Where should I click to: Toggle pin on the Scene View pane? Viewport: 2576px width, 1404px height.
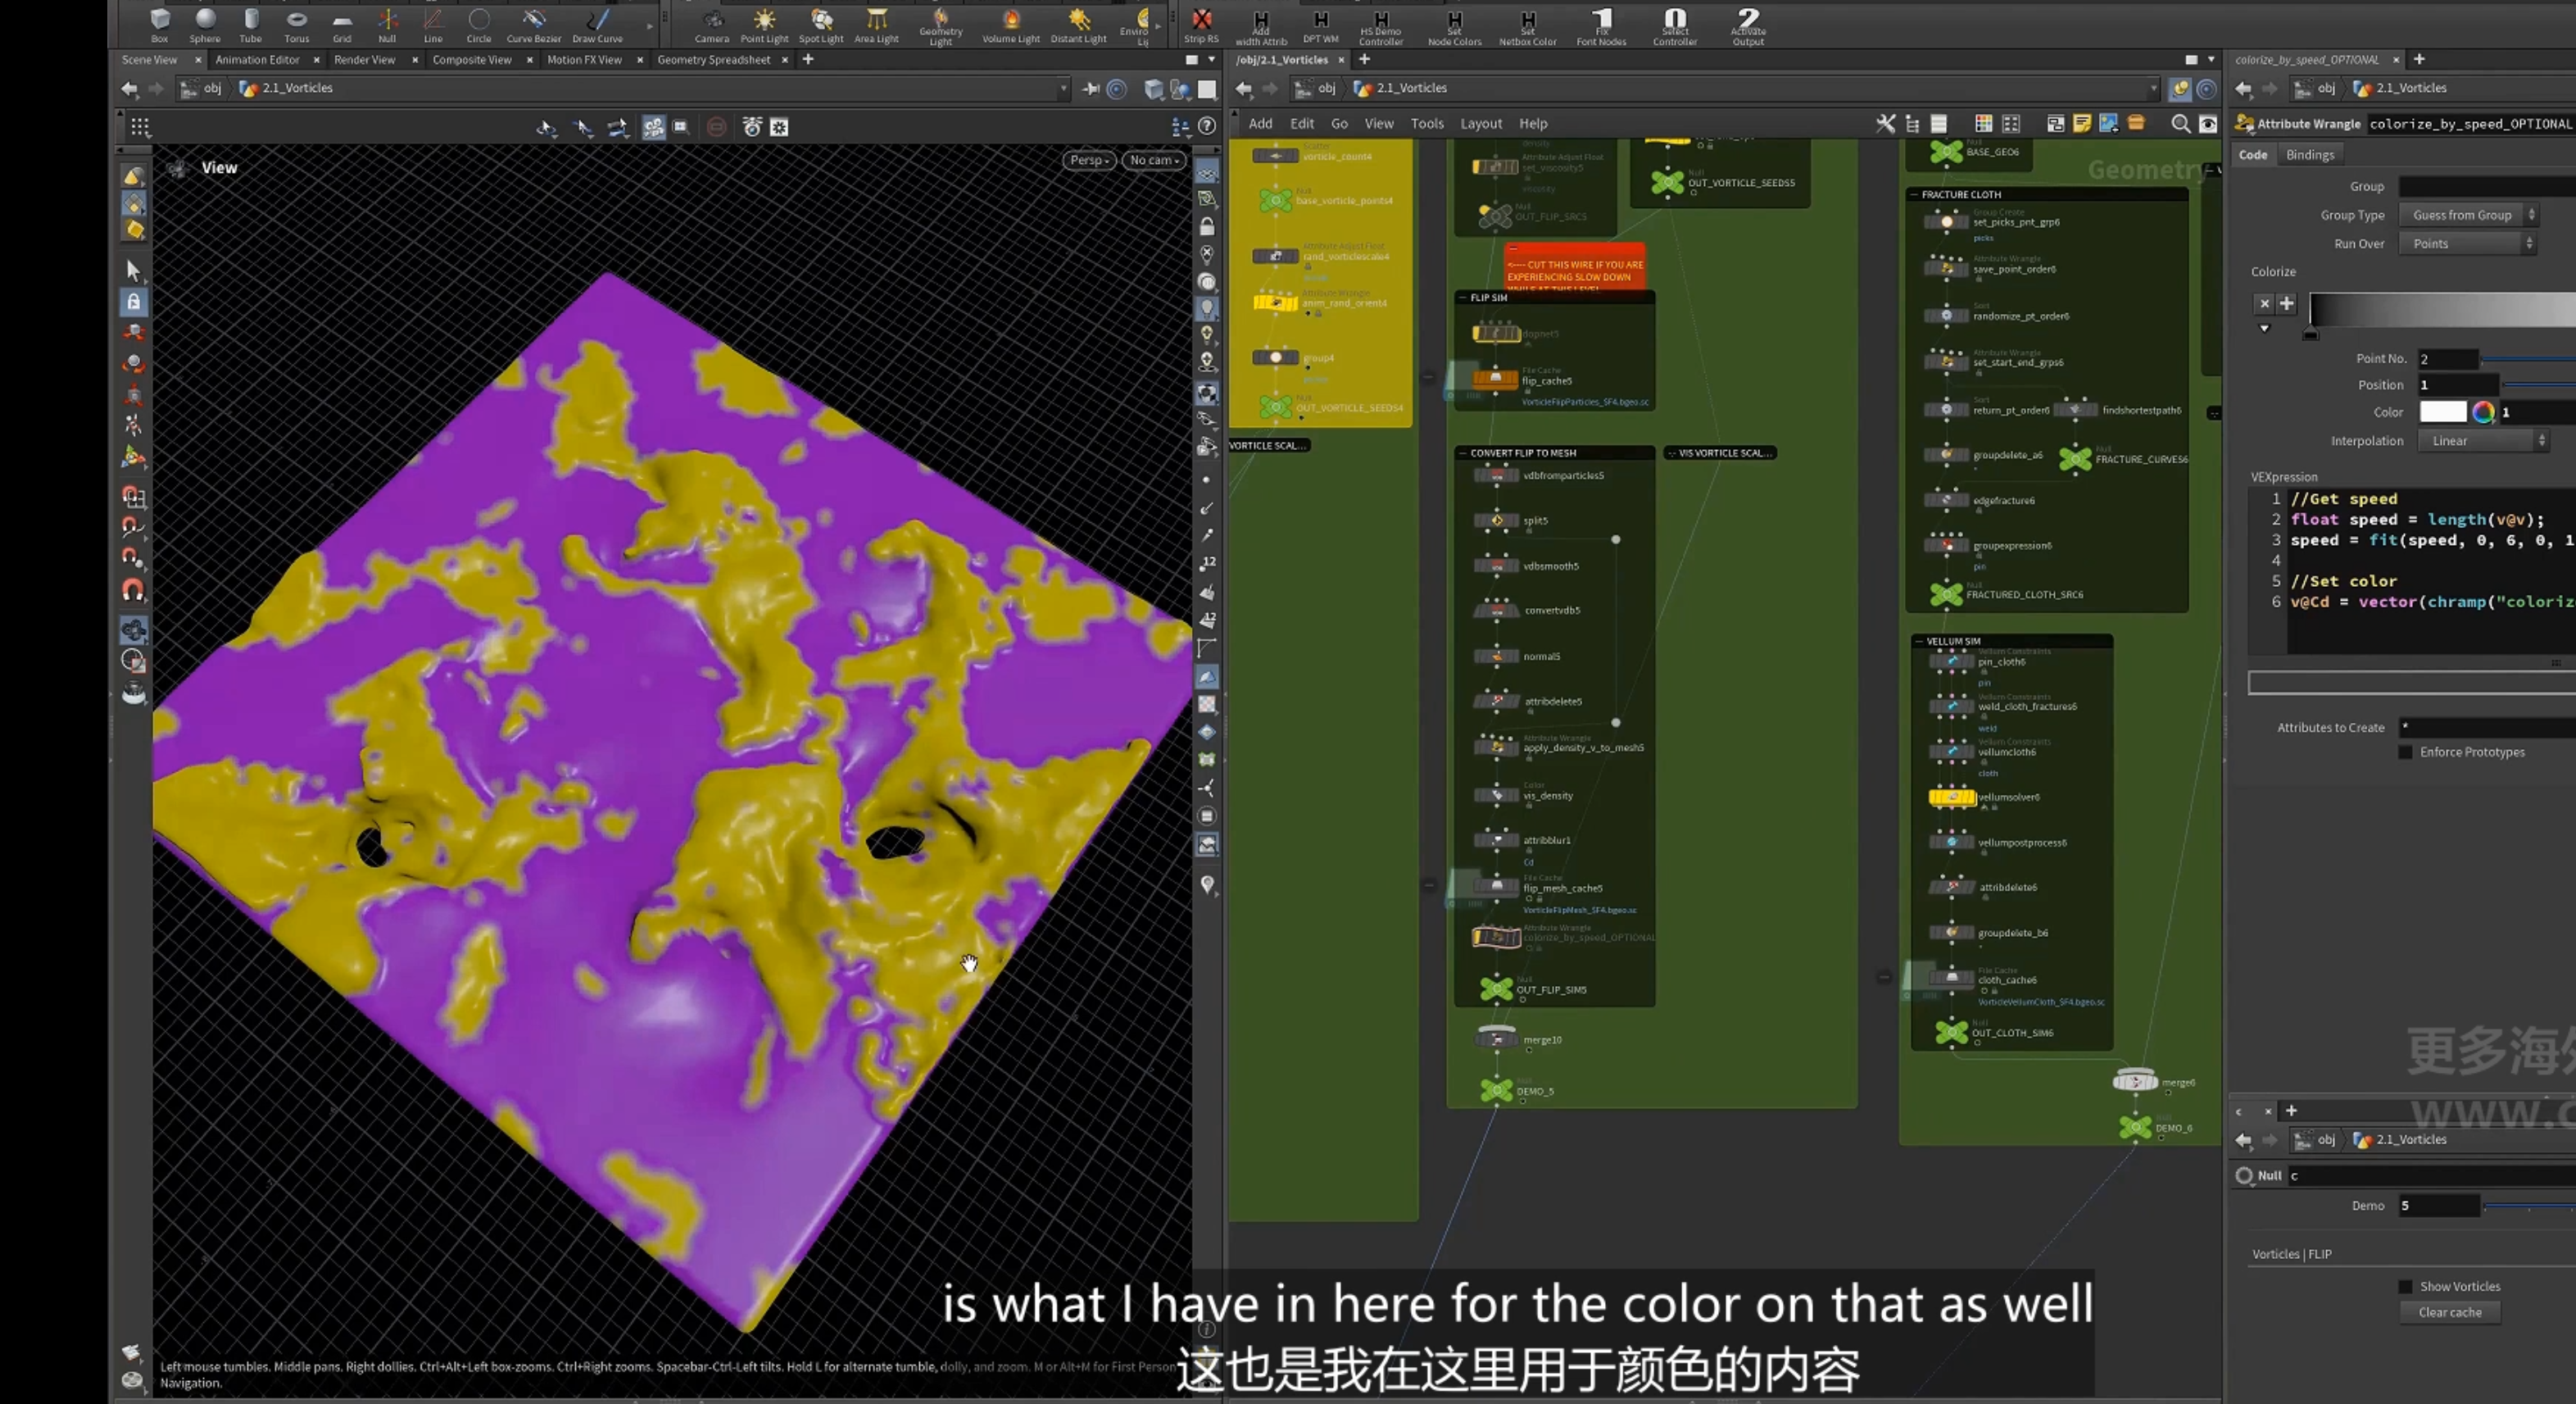(1092, 89)
